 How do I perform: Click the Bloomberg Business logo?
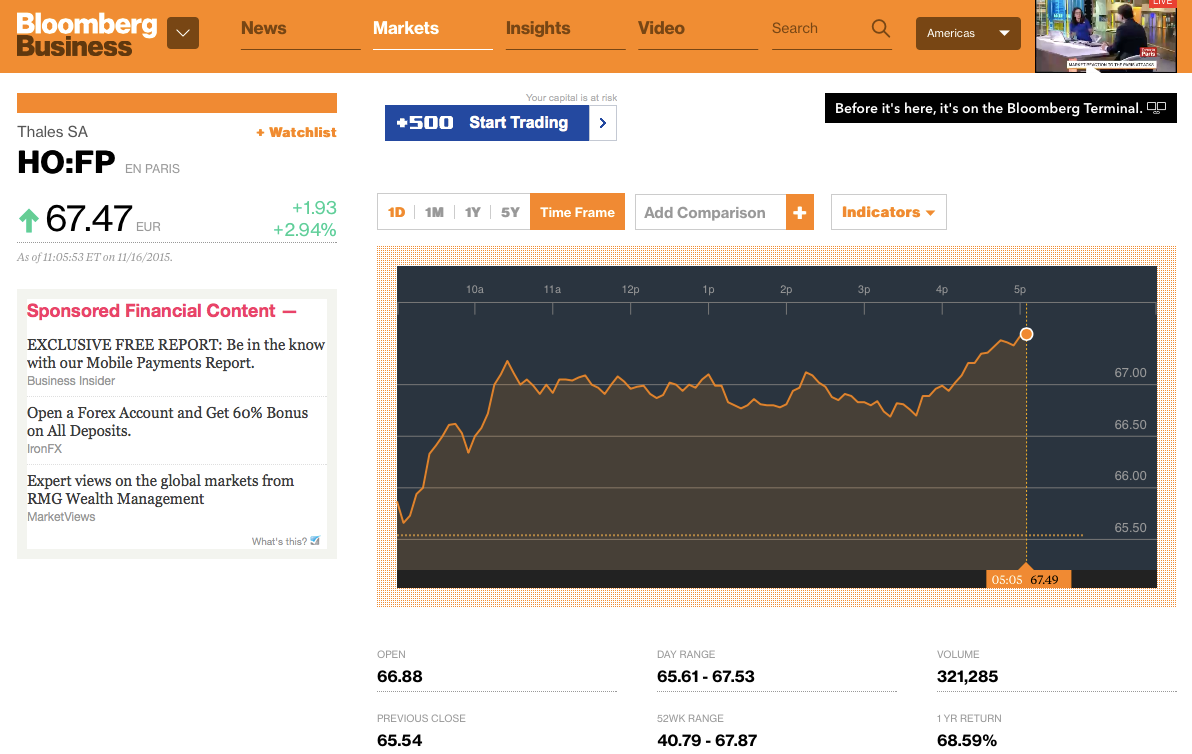point(87,34)
